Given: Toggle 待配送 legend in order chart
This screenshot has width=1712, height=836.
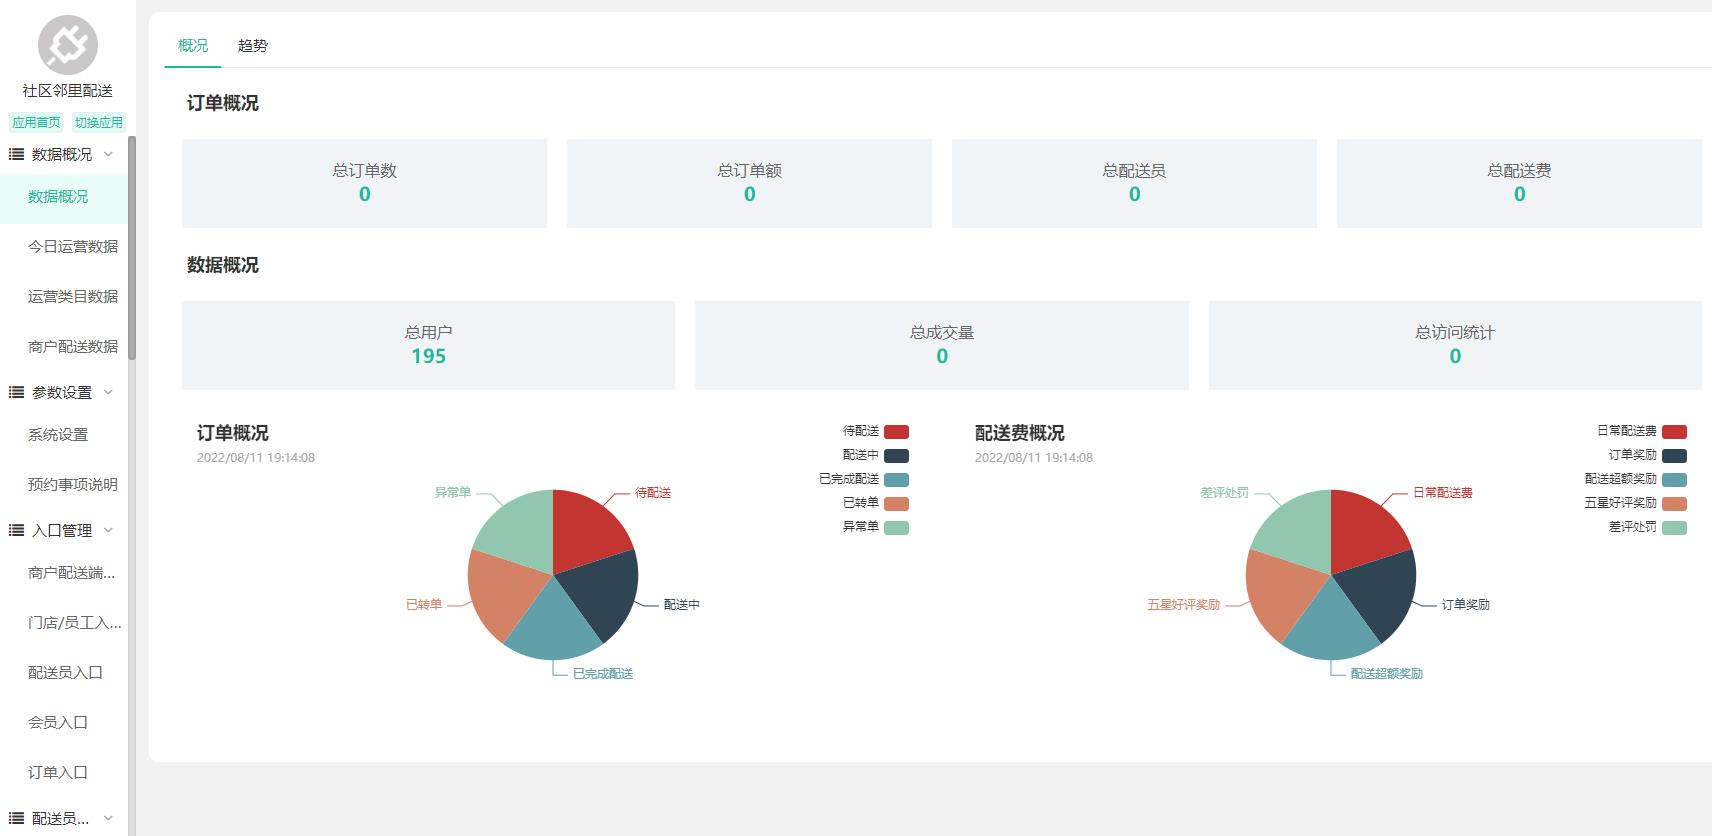Looking at the screenshot, I should pyautogui.click(x=895, y=432).
